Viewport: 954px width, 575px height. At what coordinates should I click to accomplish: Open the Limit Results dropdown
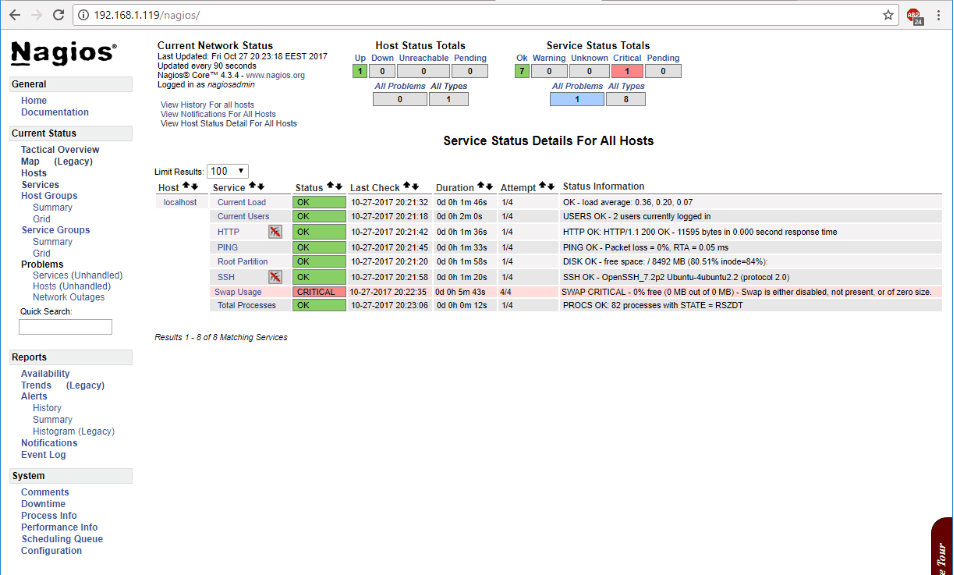[x=228, y=172]
